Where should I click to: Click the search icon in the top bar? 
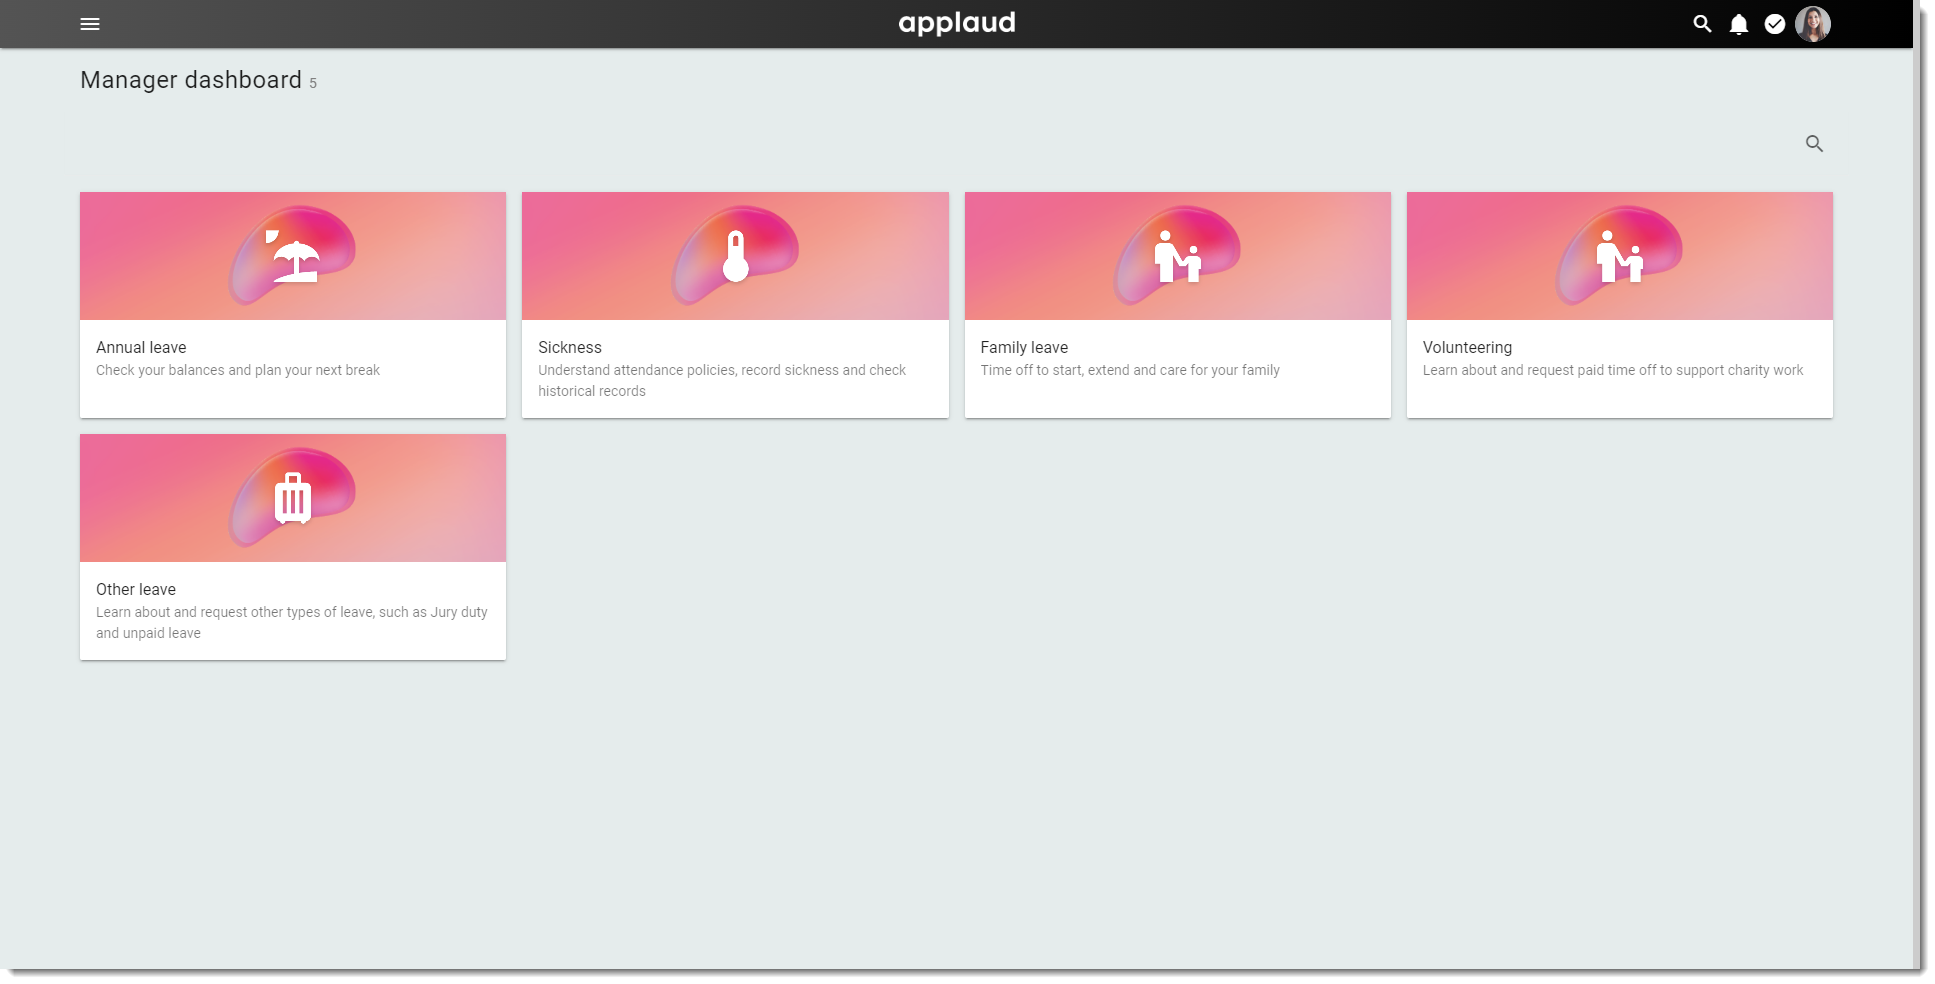(1702, 24)
